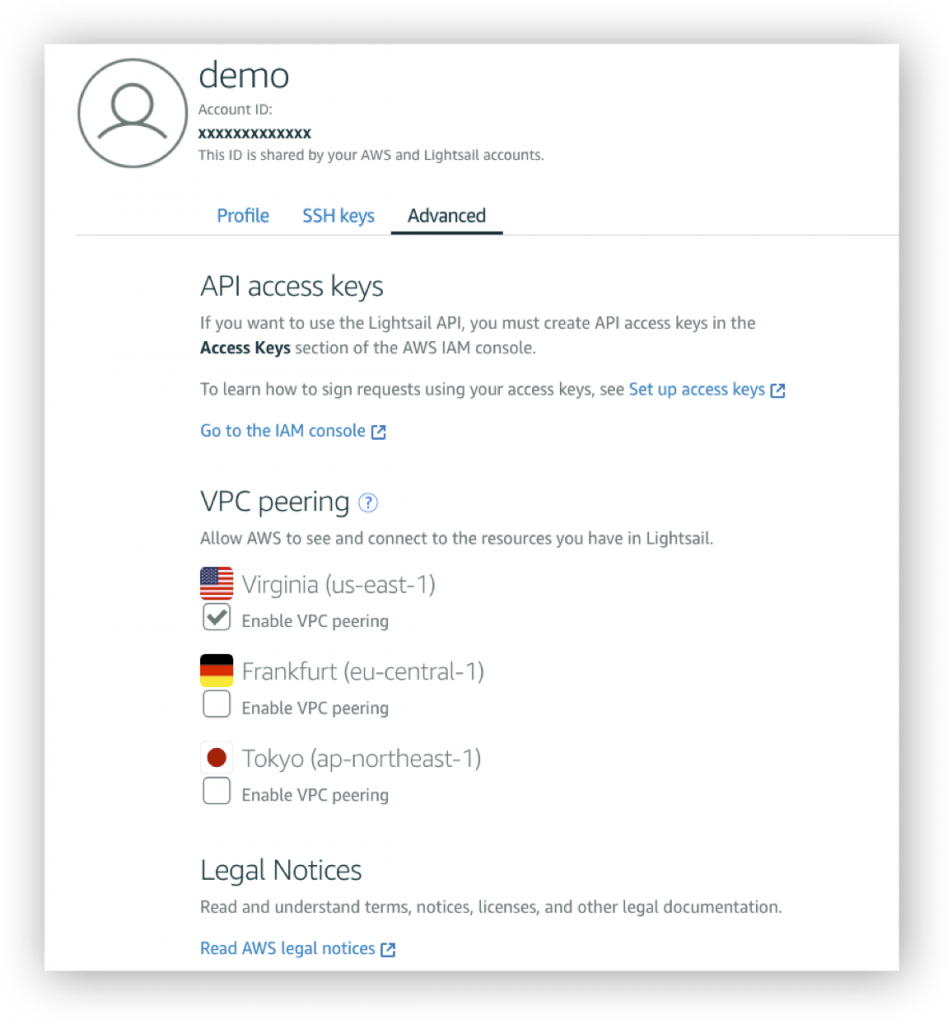Click Virginia's Enable VPC peering label
Image resolution: width=952 pixels, height=1024 pixels.
click(315, 621)
